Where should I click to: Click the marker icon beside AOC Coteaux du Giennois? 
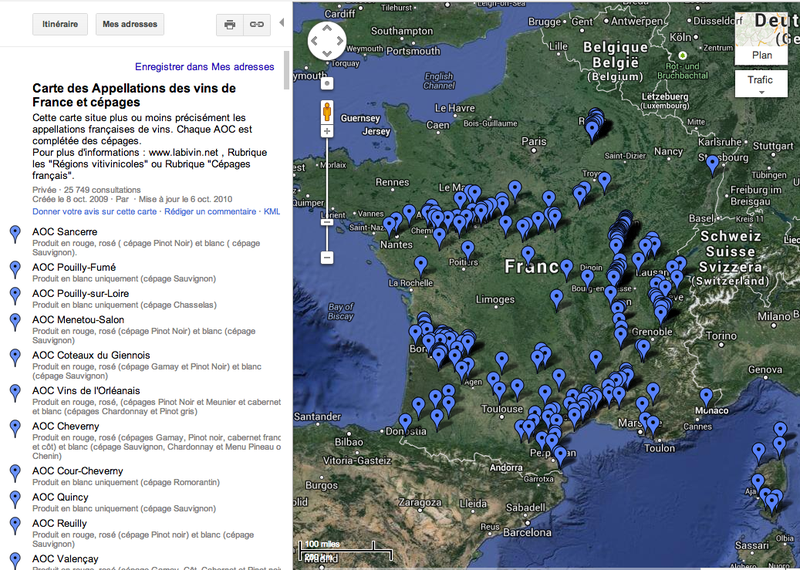[x=15, y=358]
